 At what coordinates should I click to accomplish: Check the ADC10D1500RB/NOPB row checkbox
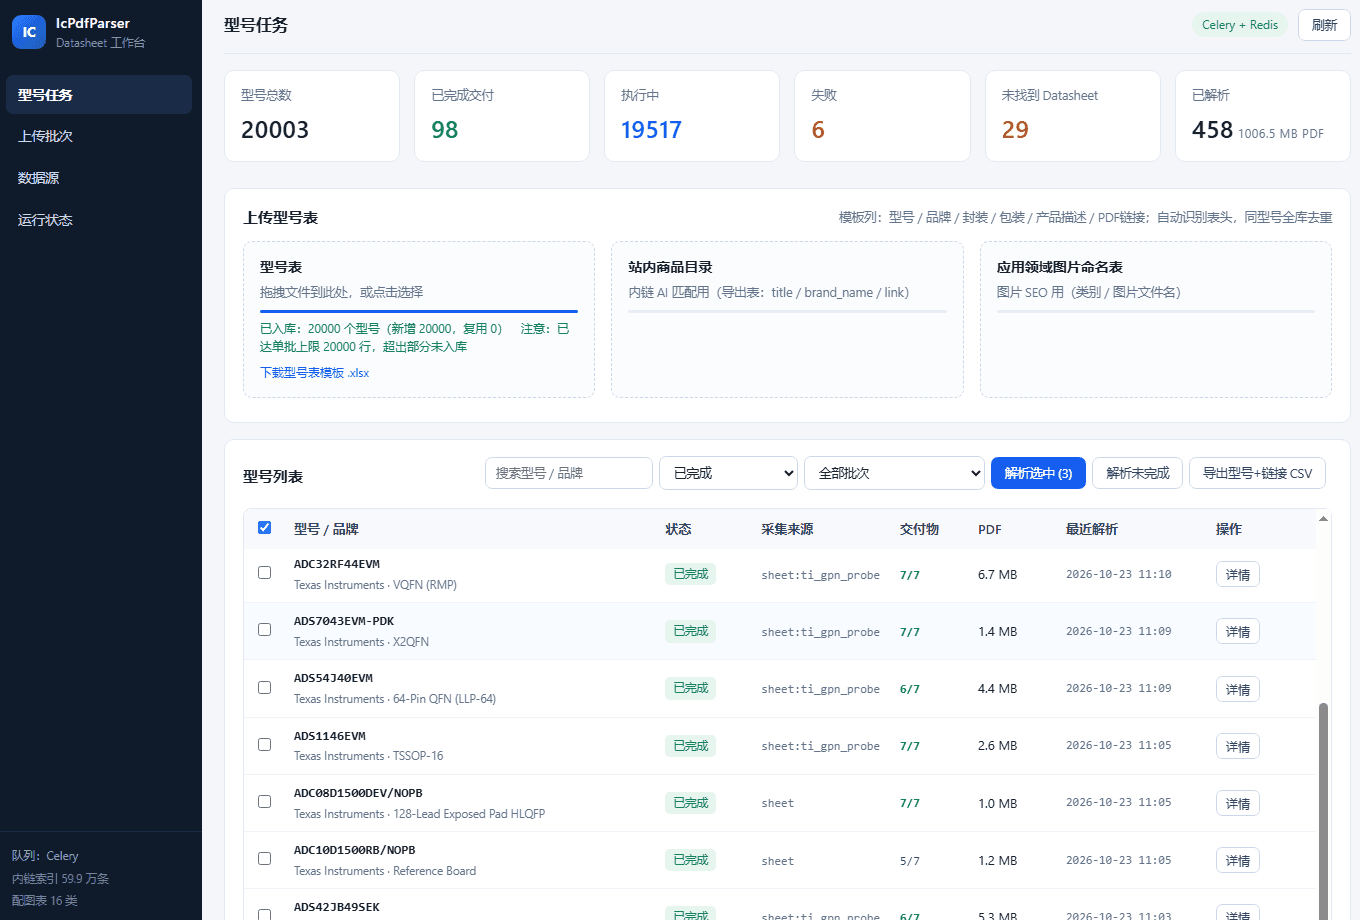coord(264,858)
